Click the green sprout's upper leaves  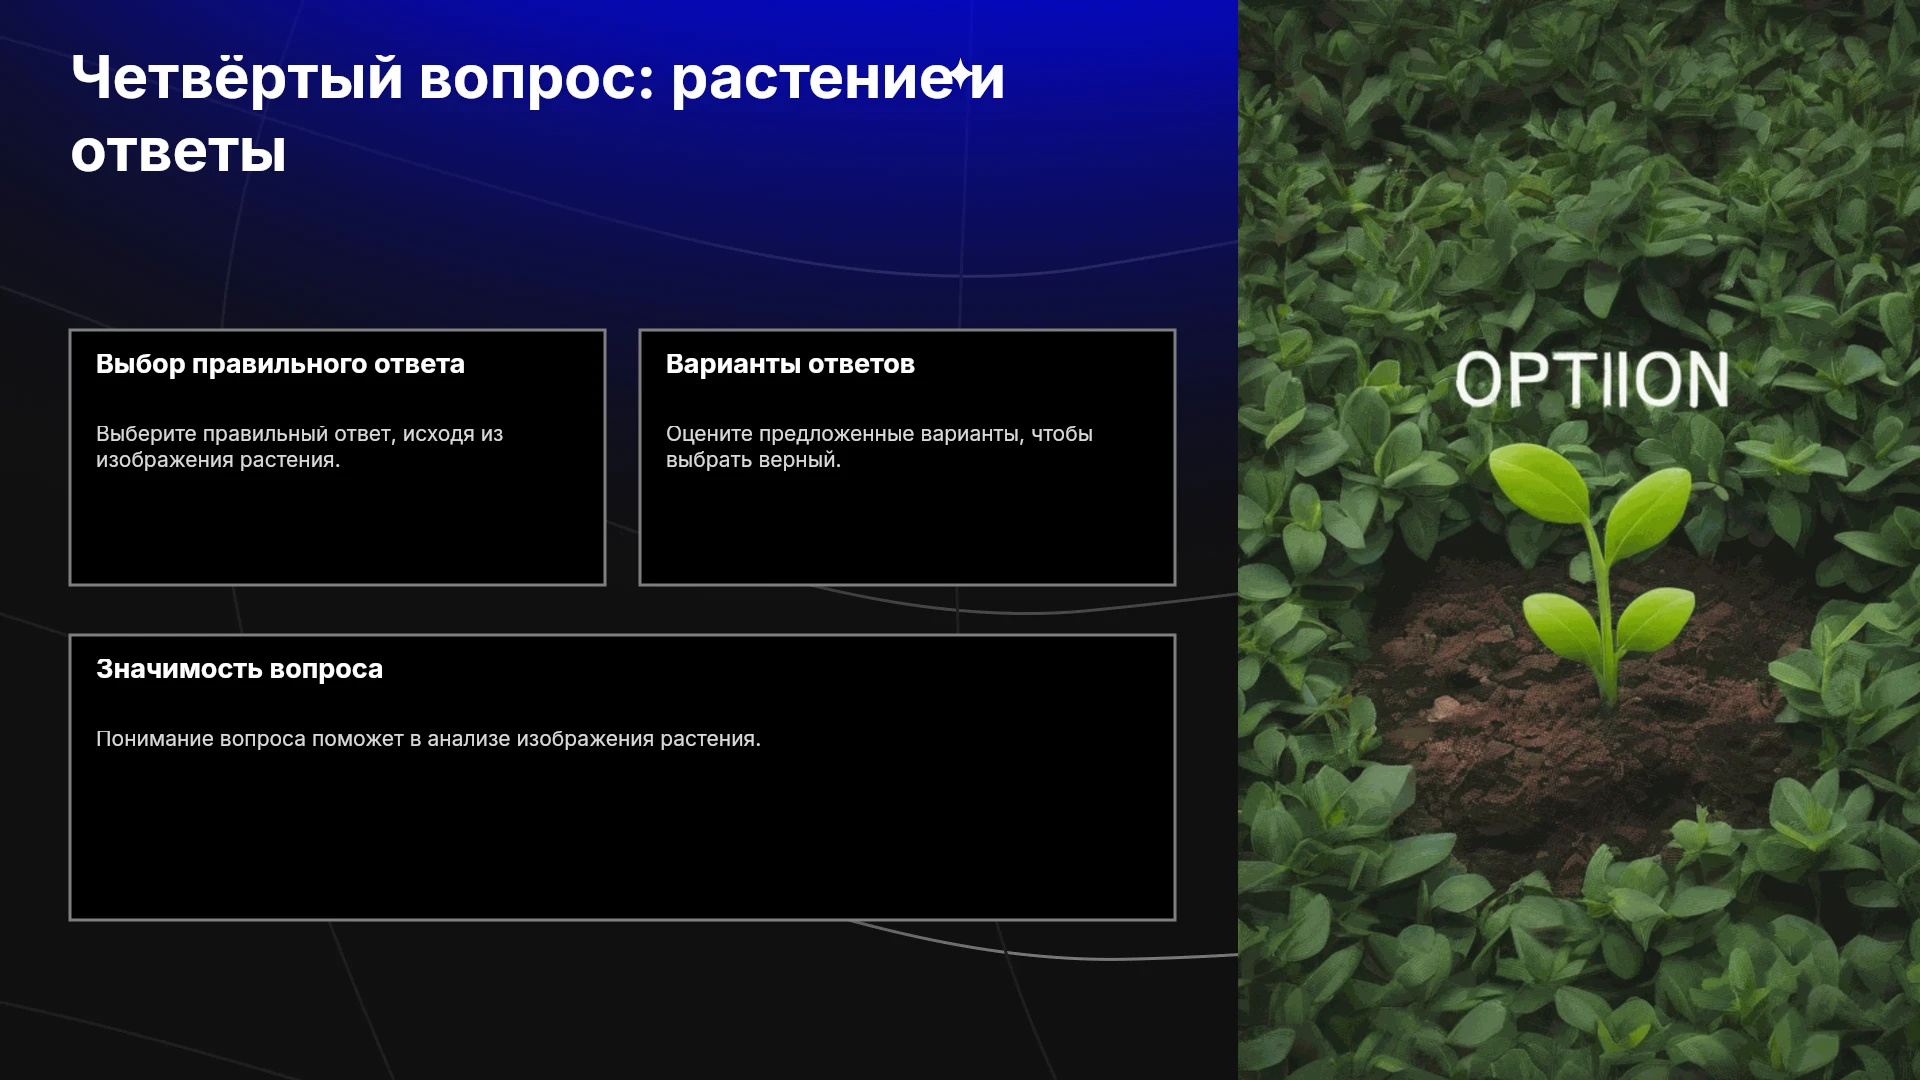[x=1588, y=497]
